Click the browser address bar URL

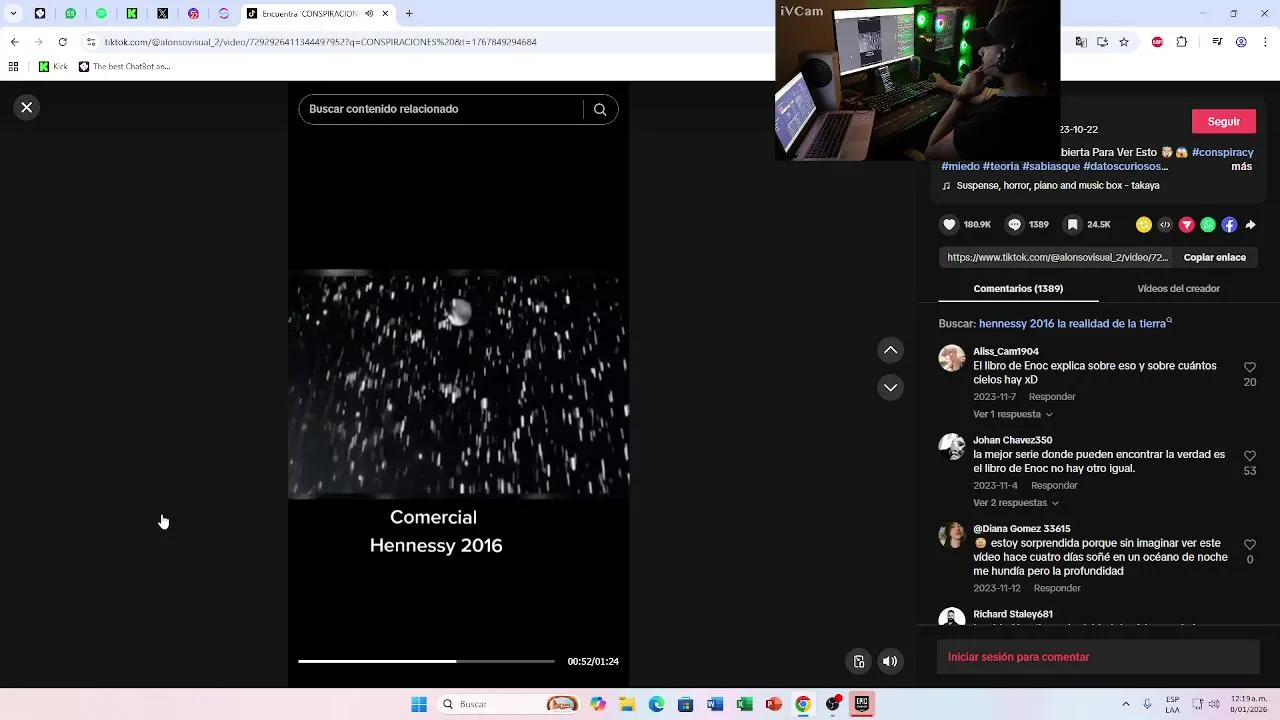320,42
